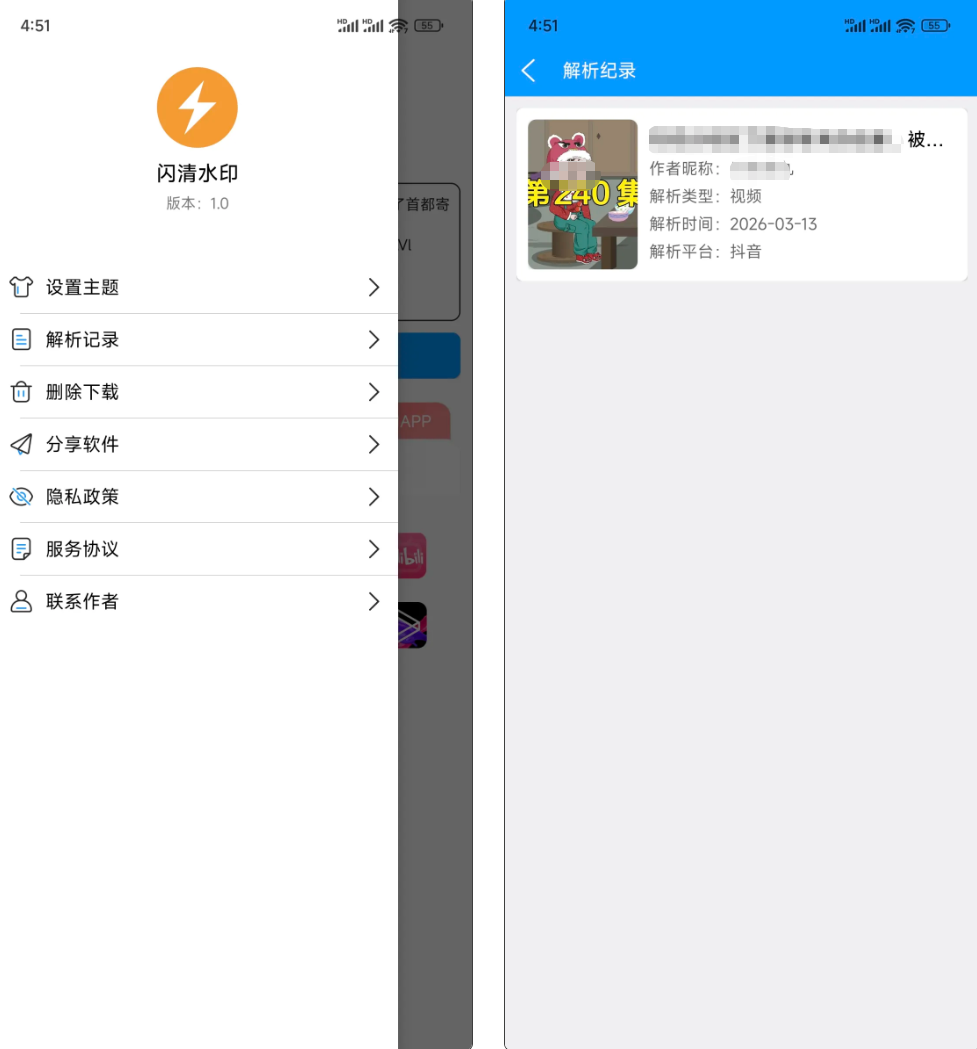Go back from 解析纪录 screen
Screen dimensions: 977x1049
click(528, 71)
